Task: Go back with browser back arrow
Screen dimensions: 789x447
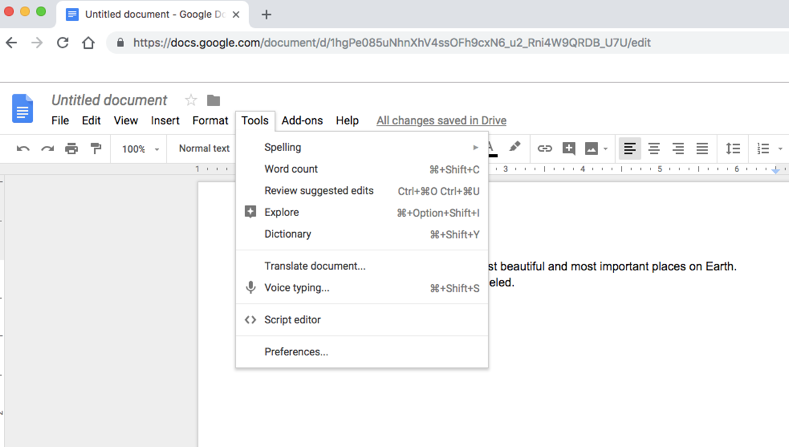Action: [12, 43]
